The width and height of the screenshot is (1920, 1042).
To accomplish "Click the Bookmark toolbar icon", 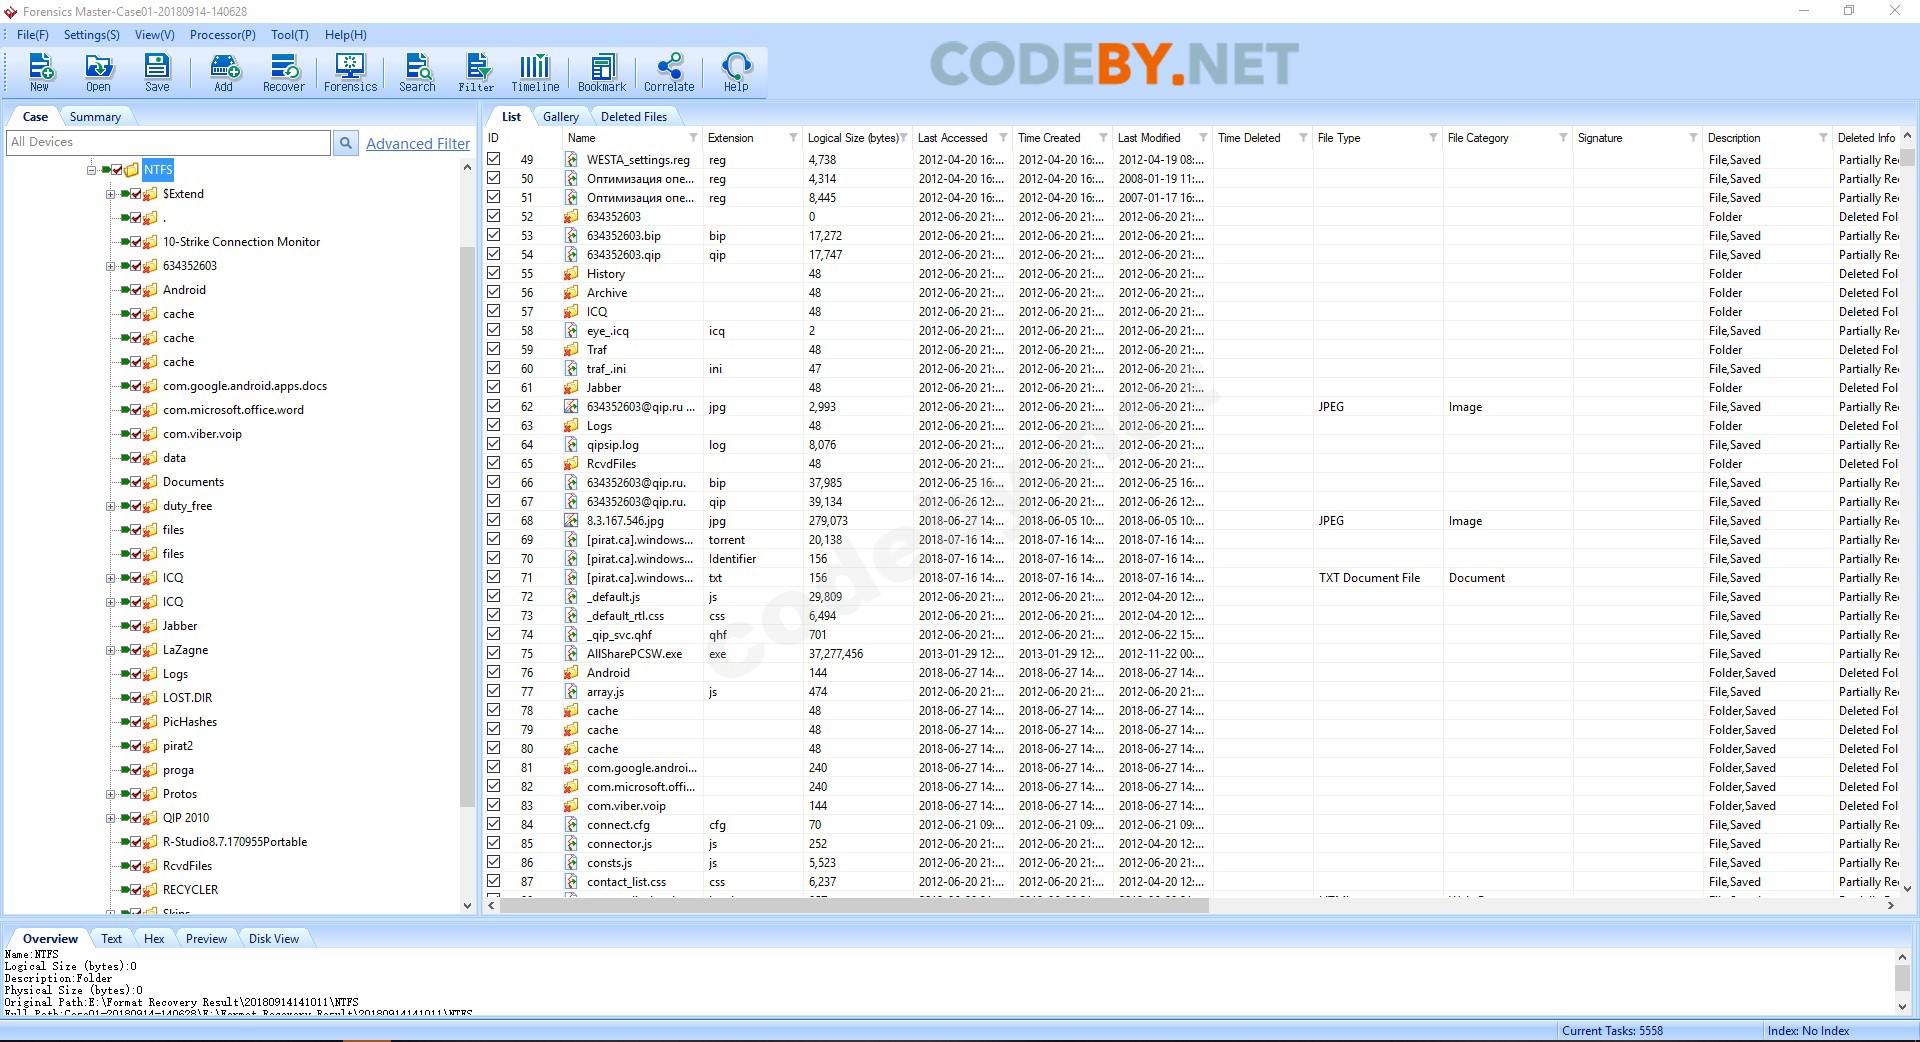I will [x=602, y=72].
